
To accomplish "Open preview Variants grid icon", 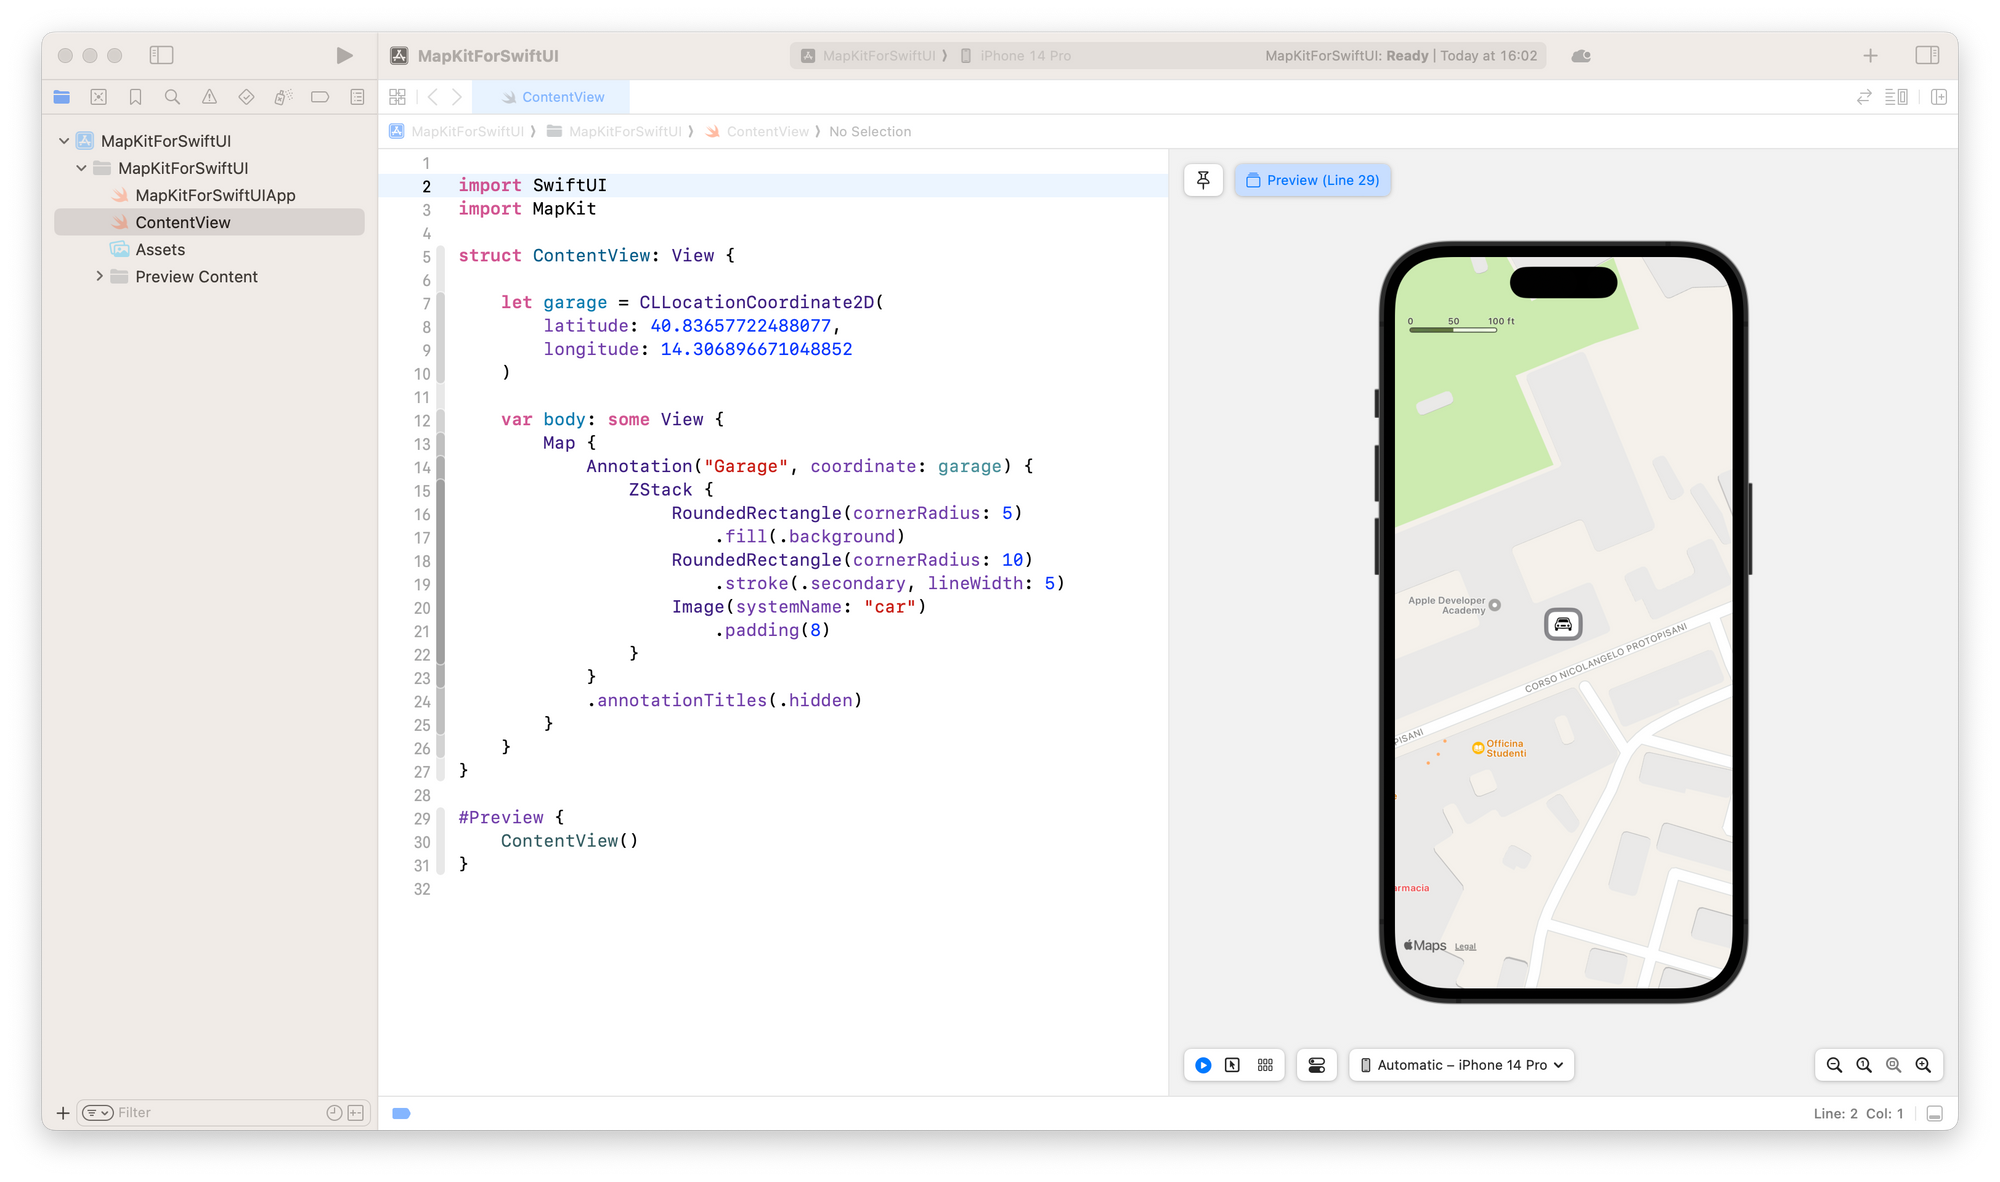I will [x=1265, y=1065].
